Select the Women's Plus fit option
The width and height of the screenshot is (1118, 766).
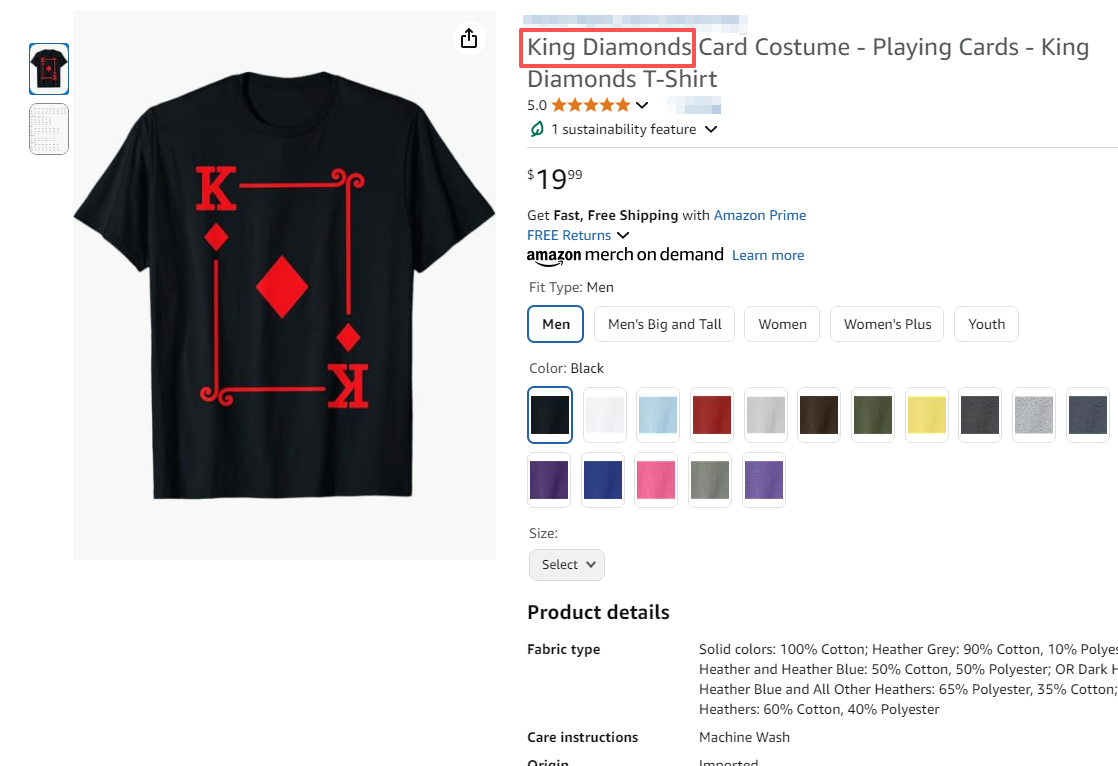click(x=887, y=324)
